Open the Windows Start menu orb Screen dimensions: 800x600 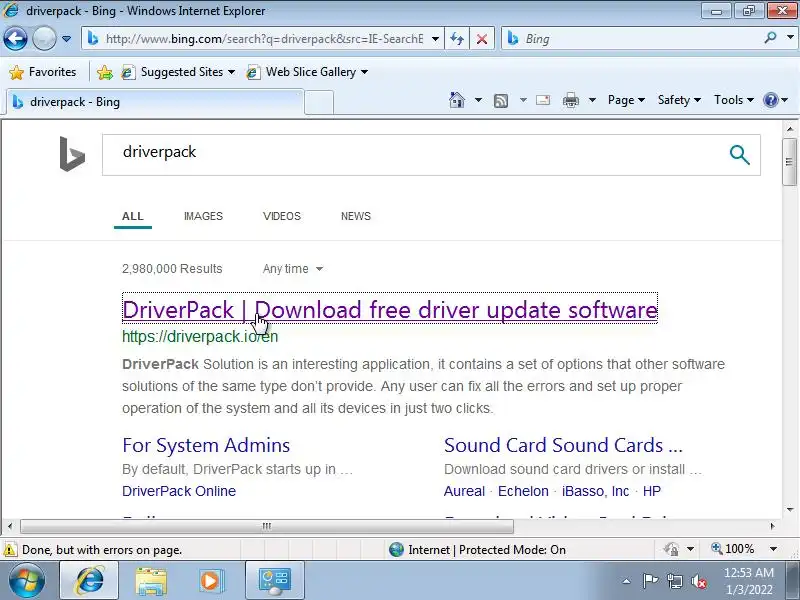click(26, 580)
